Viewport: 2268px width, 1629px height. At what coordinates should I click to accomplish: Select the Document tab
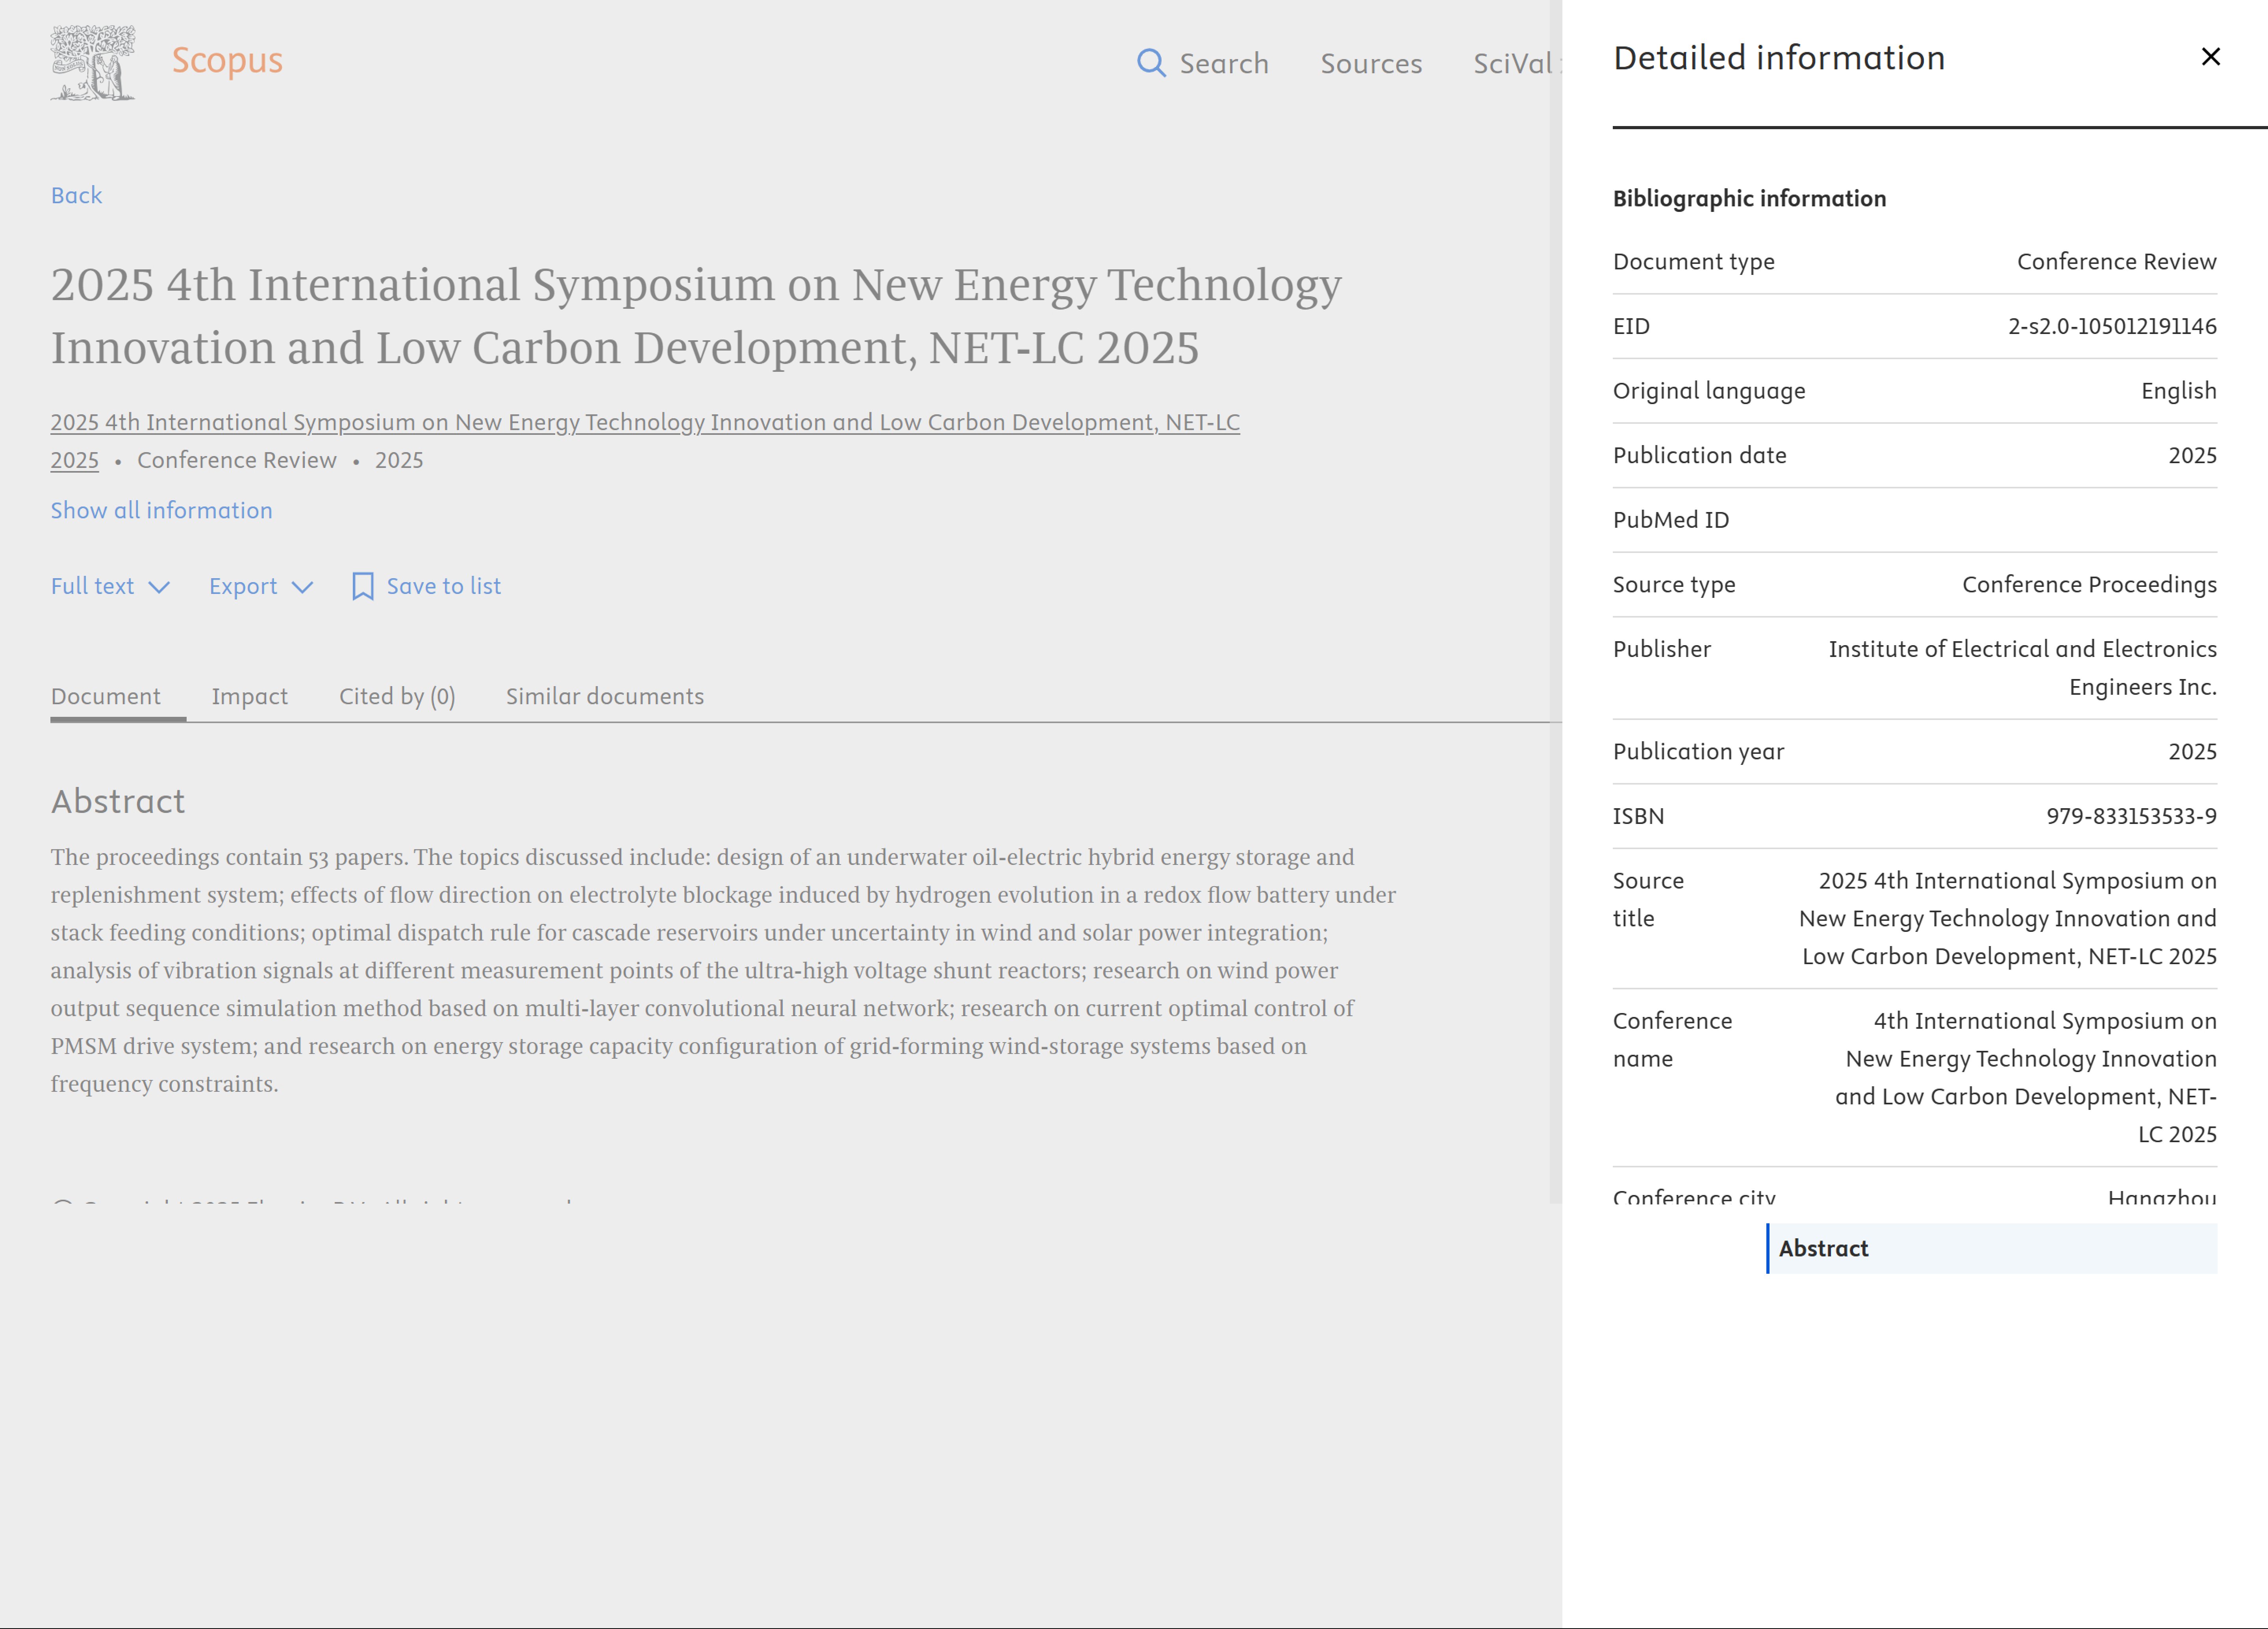105,696
